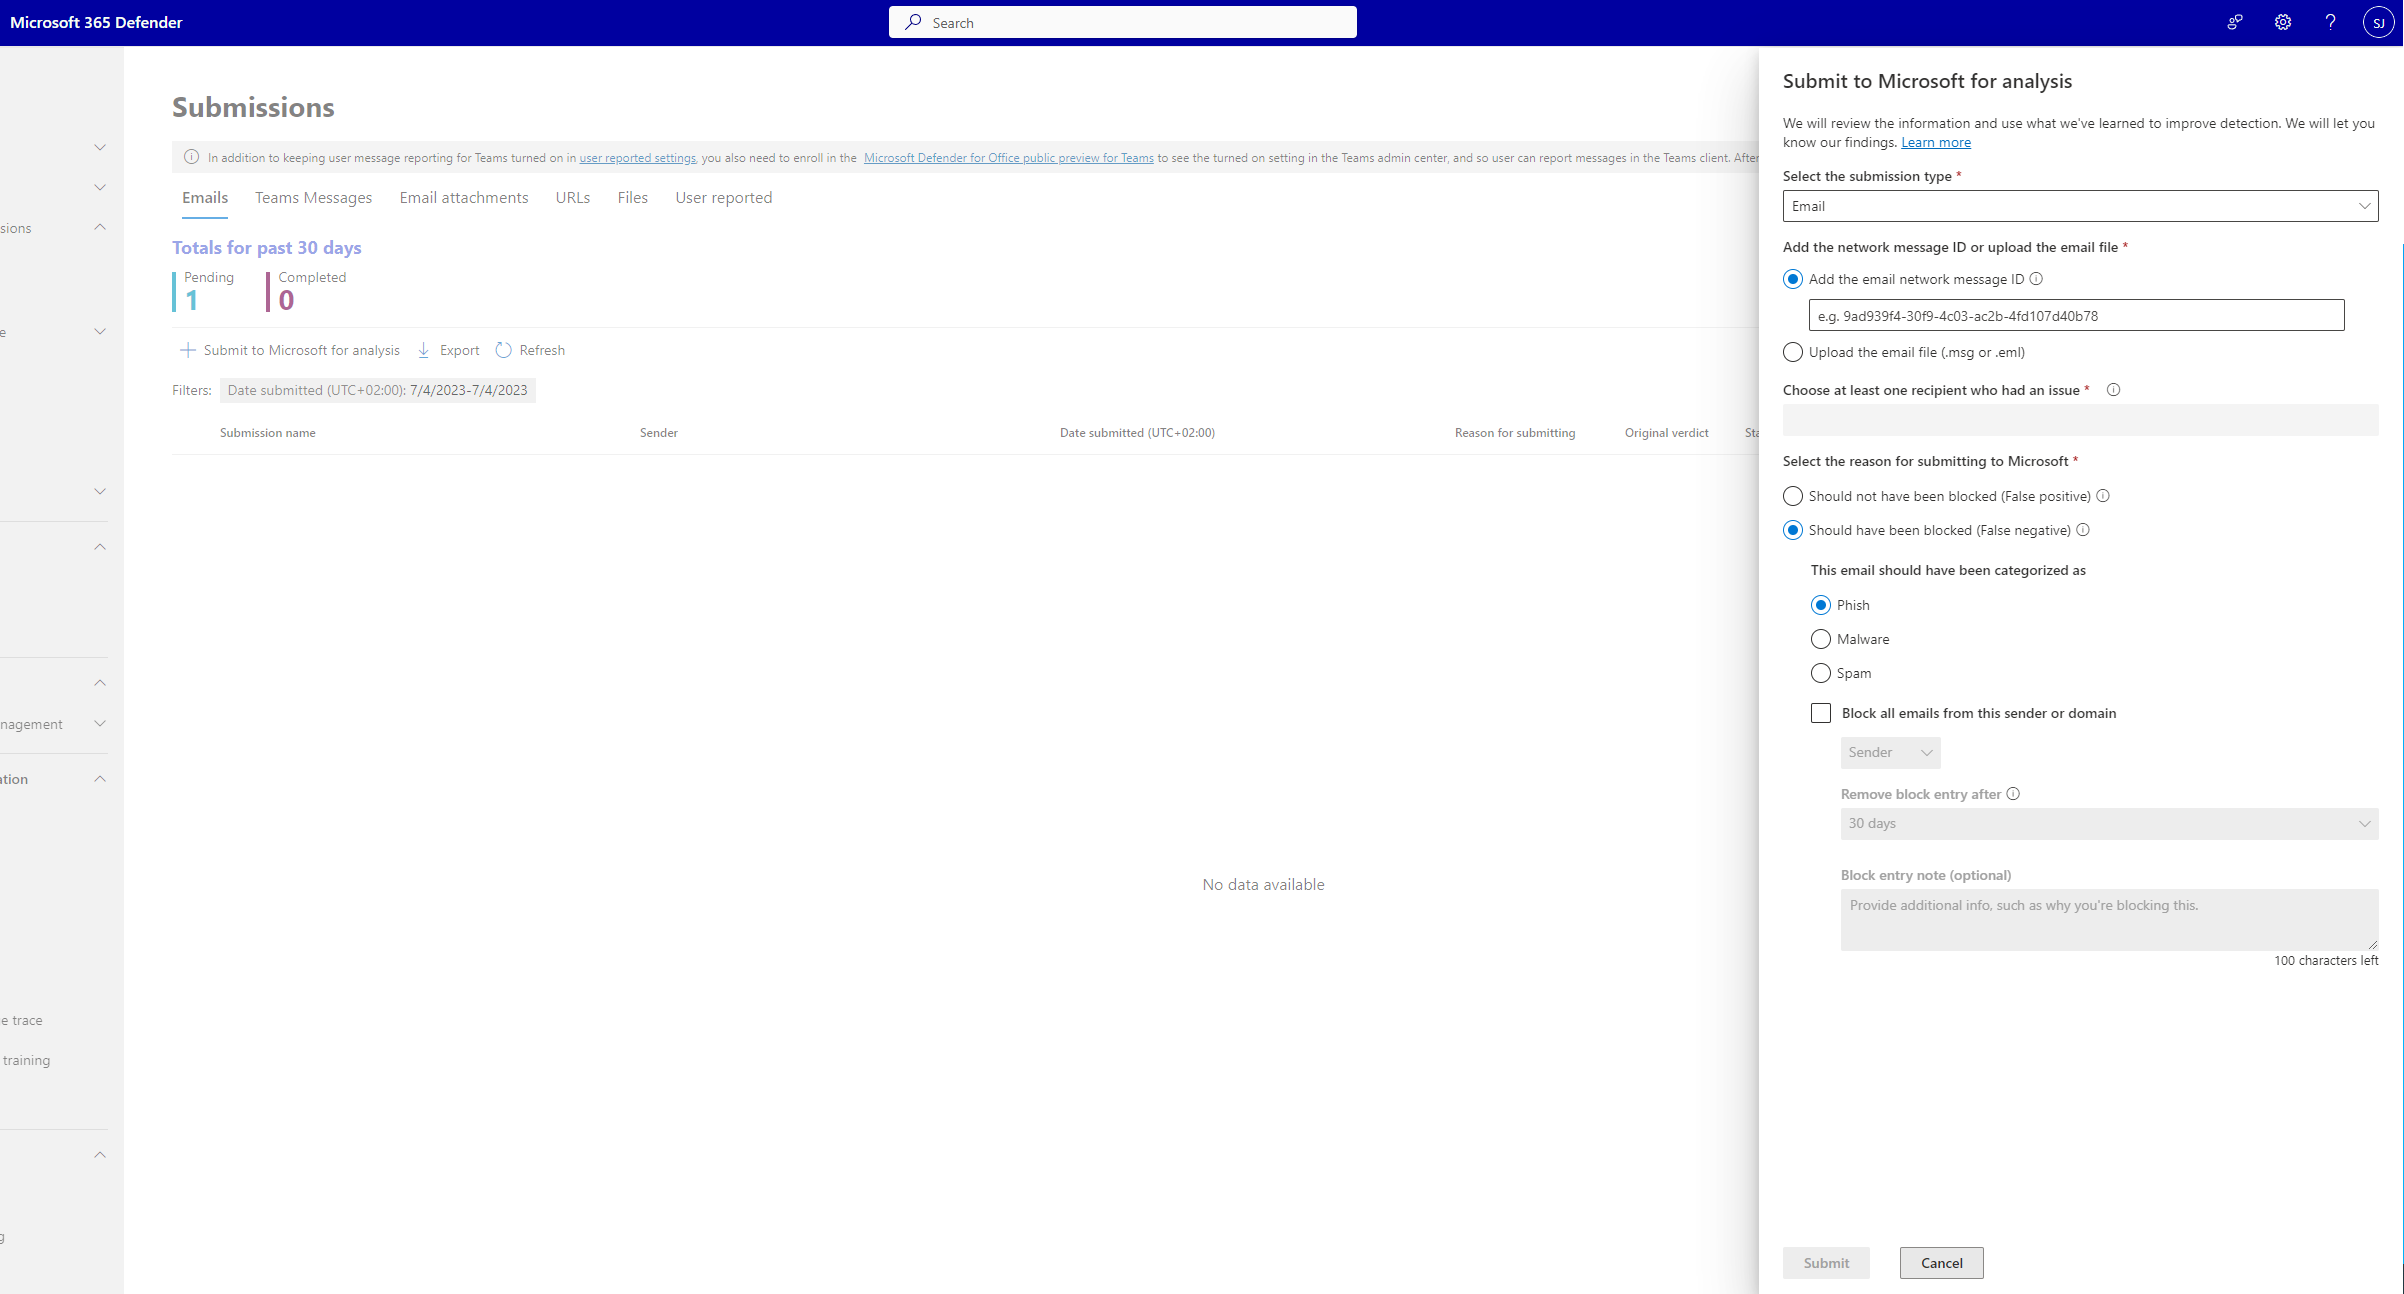2404x1294 pixels.
Task: Click the network message ID input field
Action: point(2076,316)
